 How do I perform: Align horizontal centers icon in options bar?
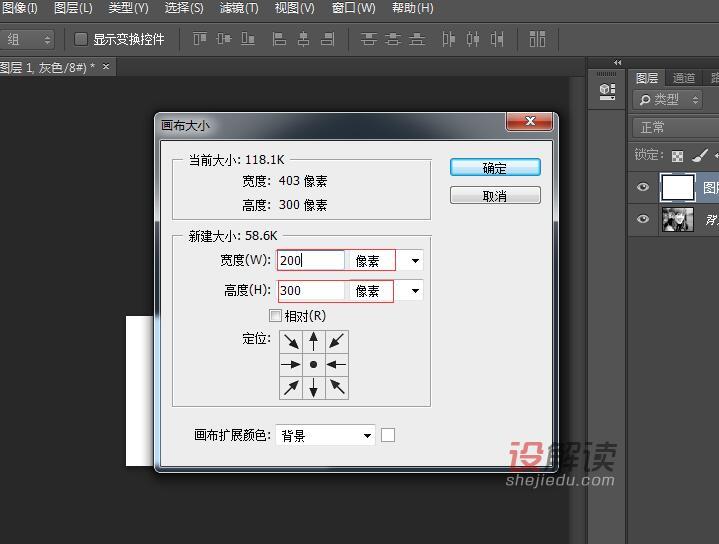(303, 39)
